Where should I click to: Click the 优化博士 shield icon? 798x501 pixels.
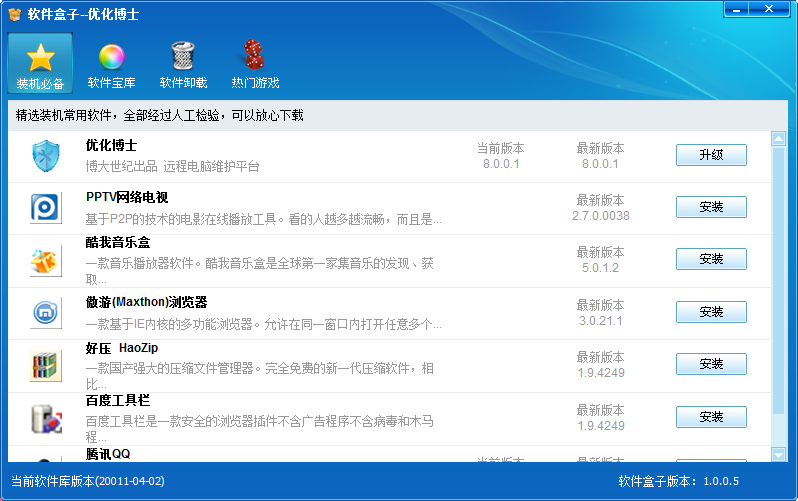pos(46,156)
